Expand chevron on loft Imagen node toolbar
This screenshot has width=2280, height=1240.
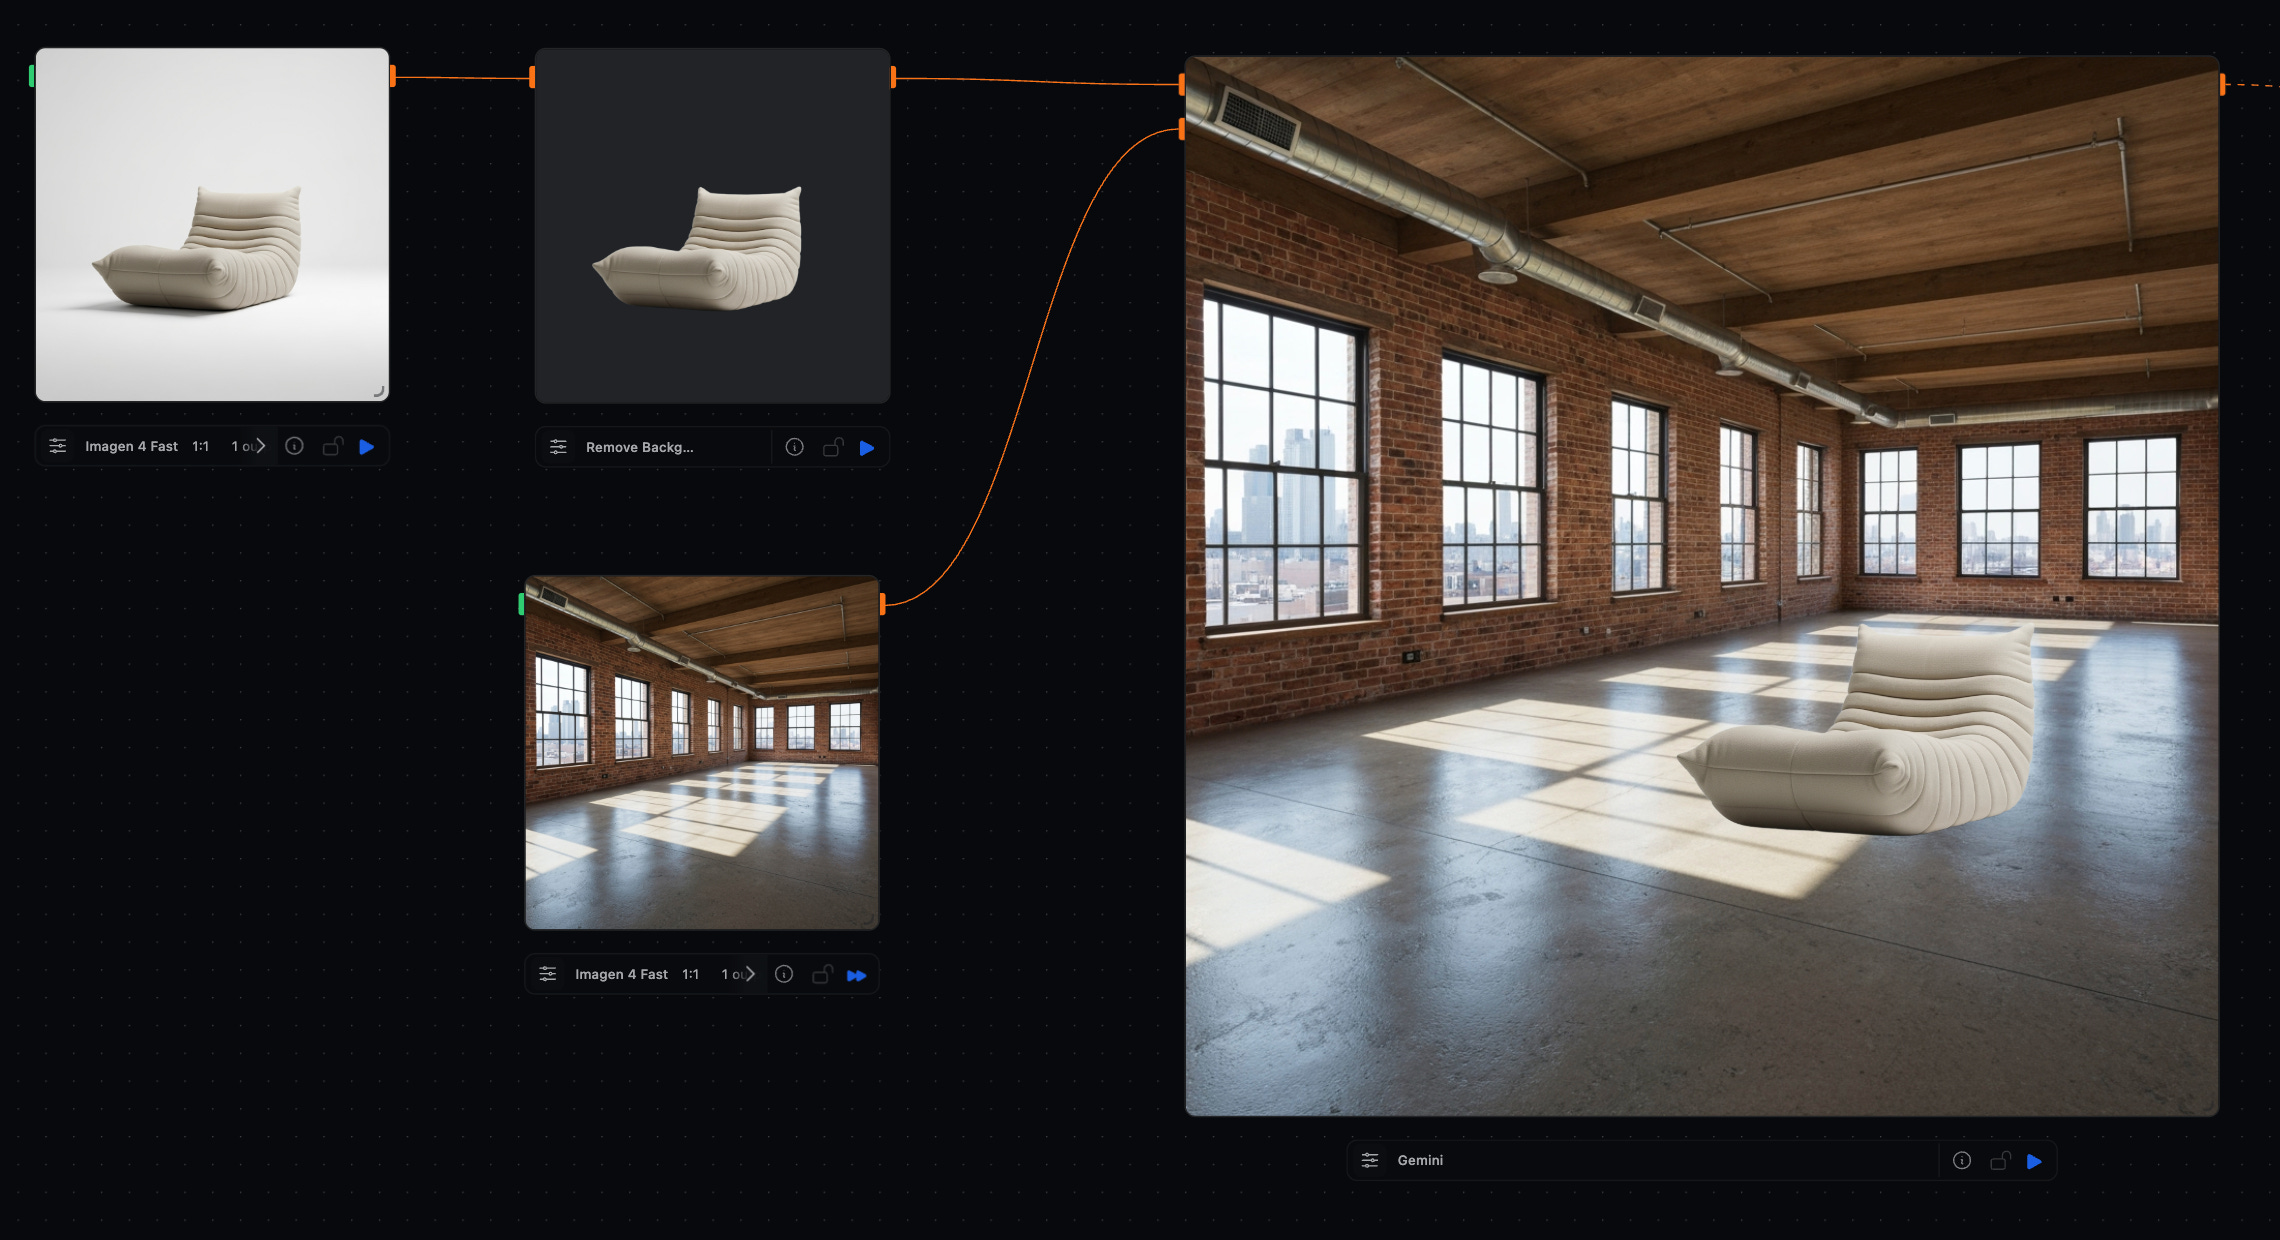coord(750,974)
